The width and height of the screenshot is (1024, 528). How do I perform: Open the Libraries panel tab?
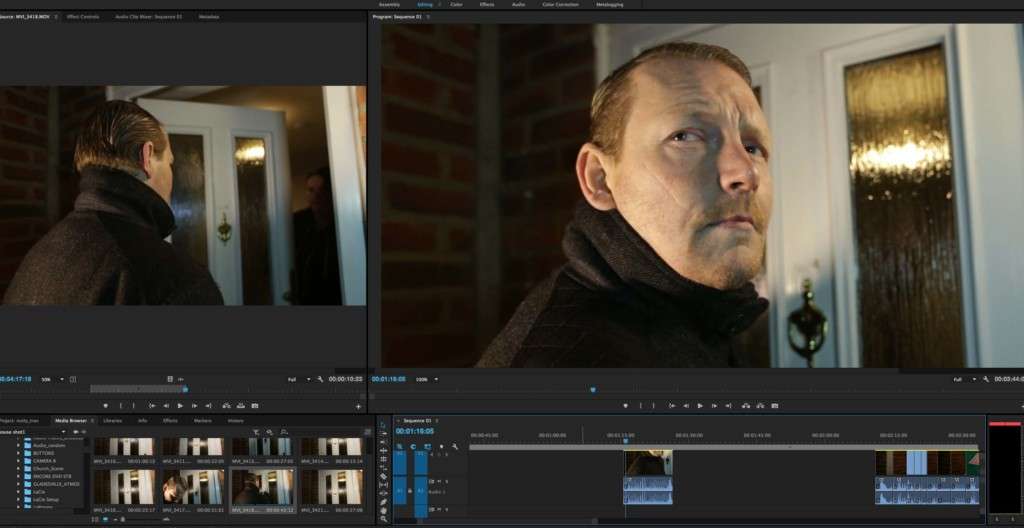point(112,421)
